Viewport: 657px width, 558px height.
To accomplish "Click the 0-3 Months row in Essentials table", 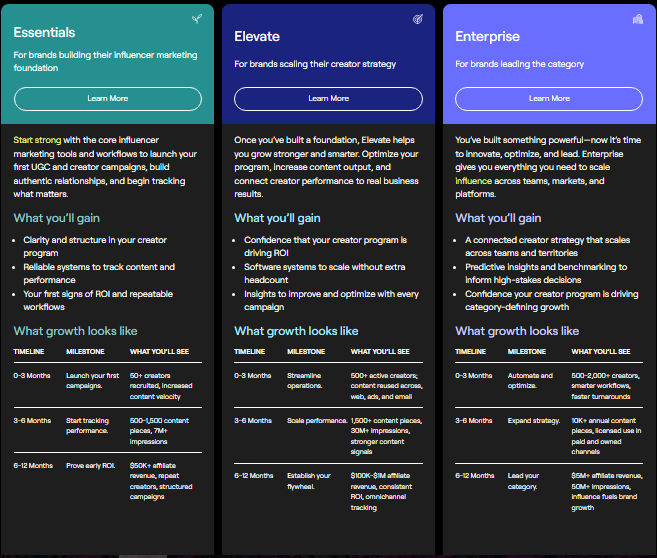I will [108, 385].
